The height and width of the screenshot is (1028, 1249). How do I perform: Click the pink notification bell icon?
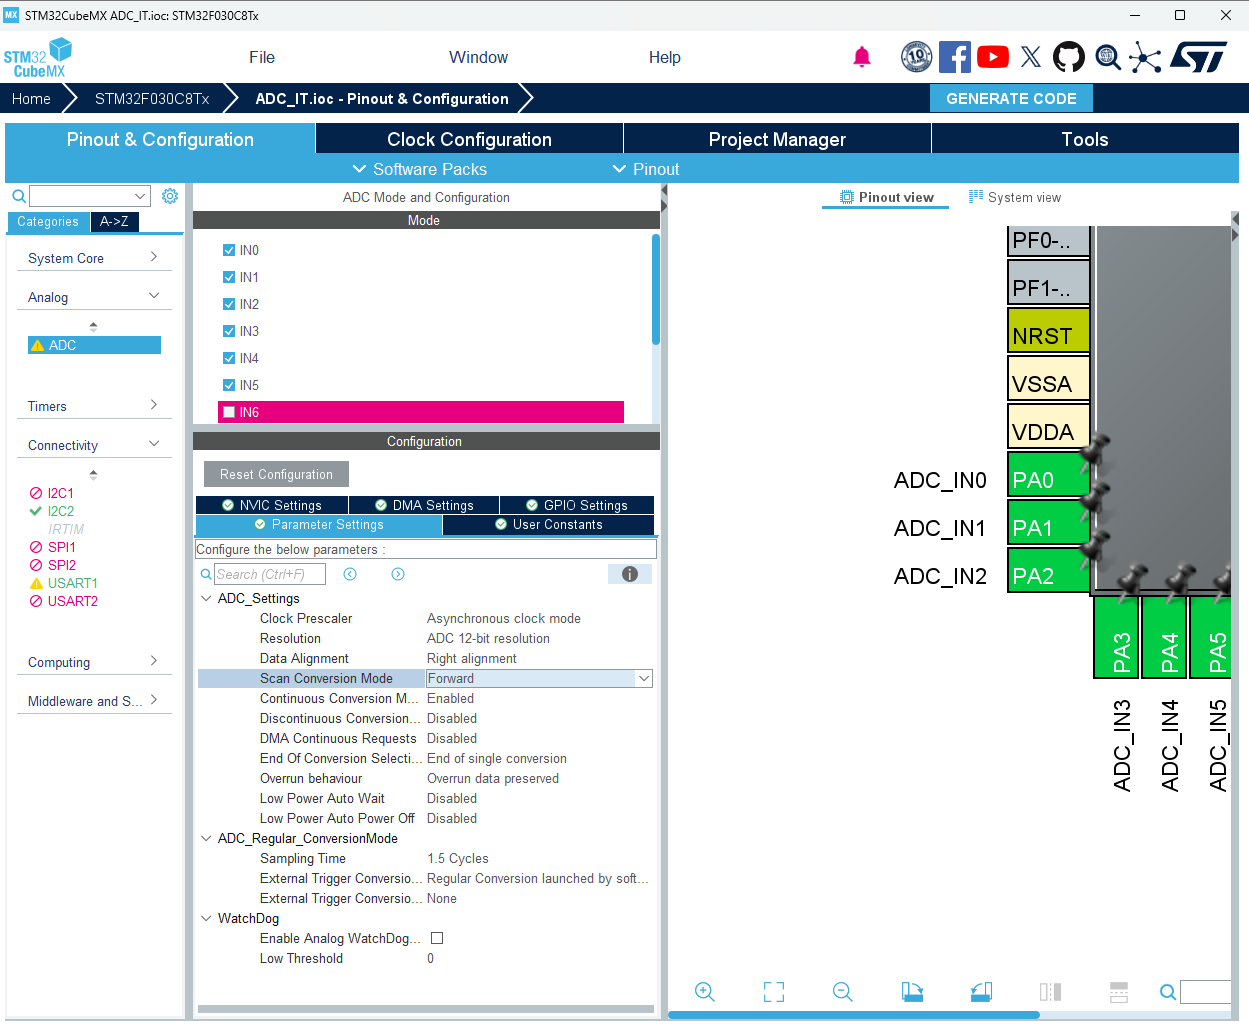(x=861, y=57)
